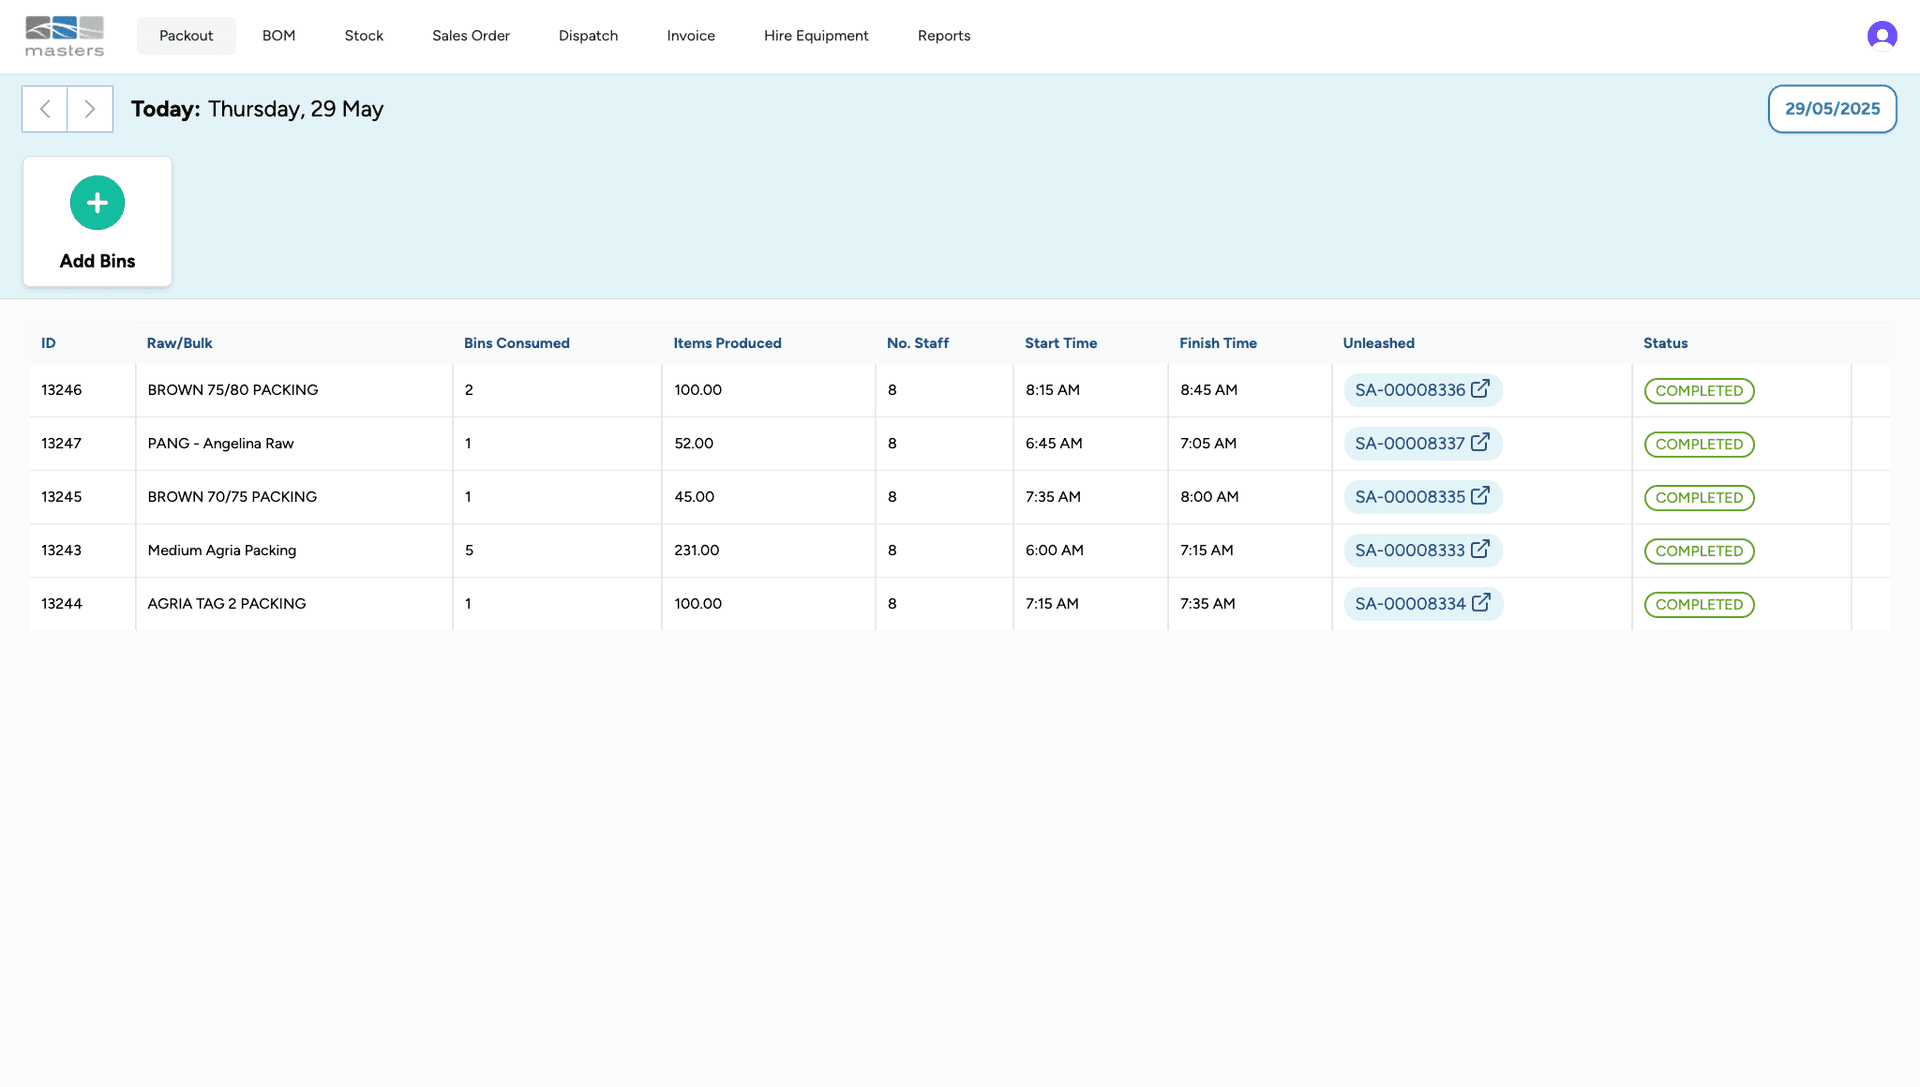Go to previous day with left chevron
The image size is (1920, 1087).
(x=45, y=109)
